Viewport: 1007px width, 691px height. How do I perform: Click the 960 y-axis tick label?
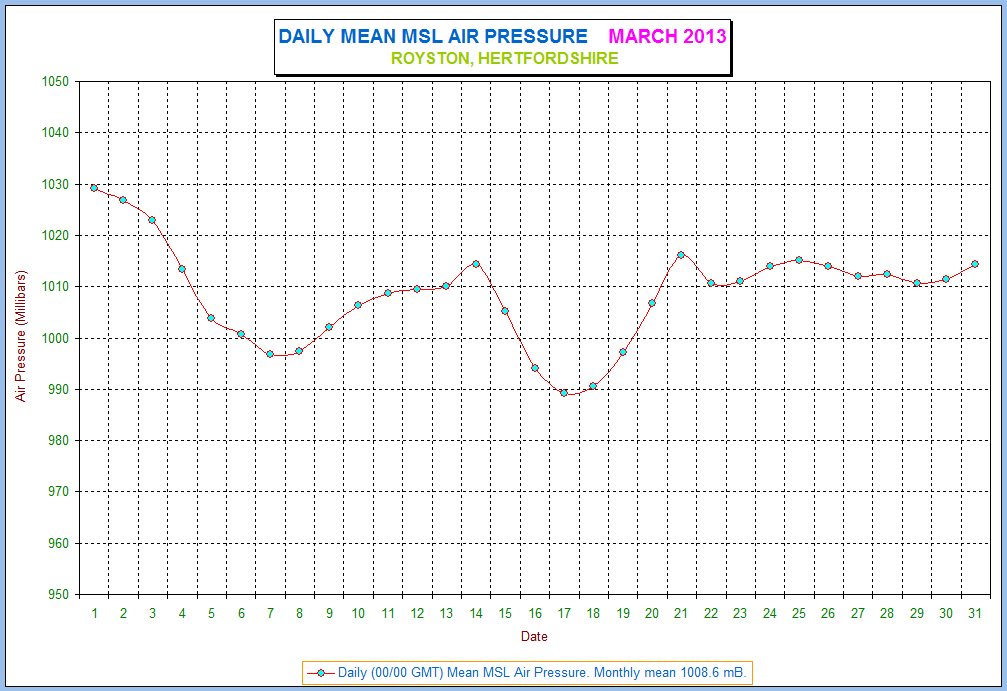tap(58, 543)
